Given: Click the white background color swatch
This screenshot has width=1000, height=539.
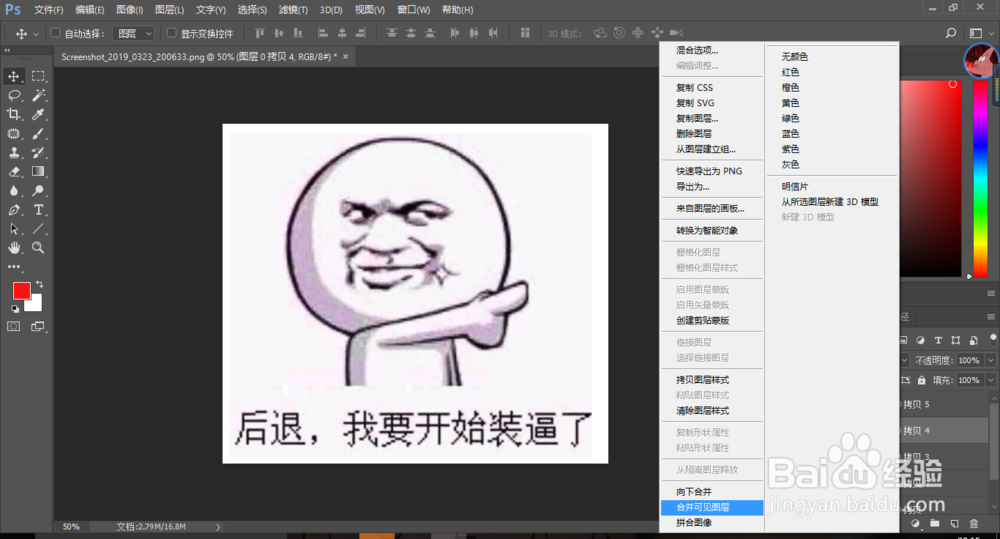Looking at the screenshot, I should [x=36, y=305].
